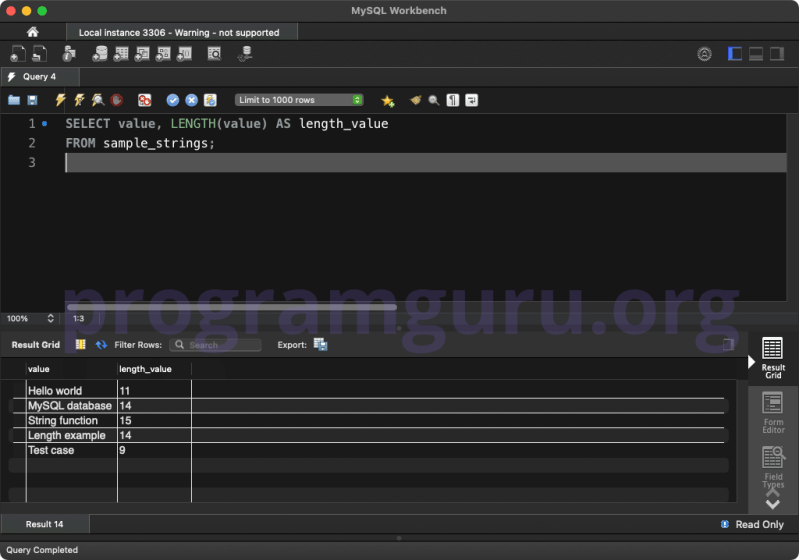Screen dimensions: 799x560
Task: Toggle invisible characters display icon
Action: [453, 100]
